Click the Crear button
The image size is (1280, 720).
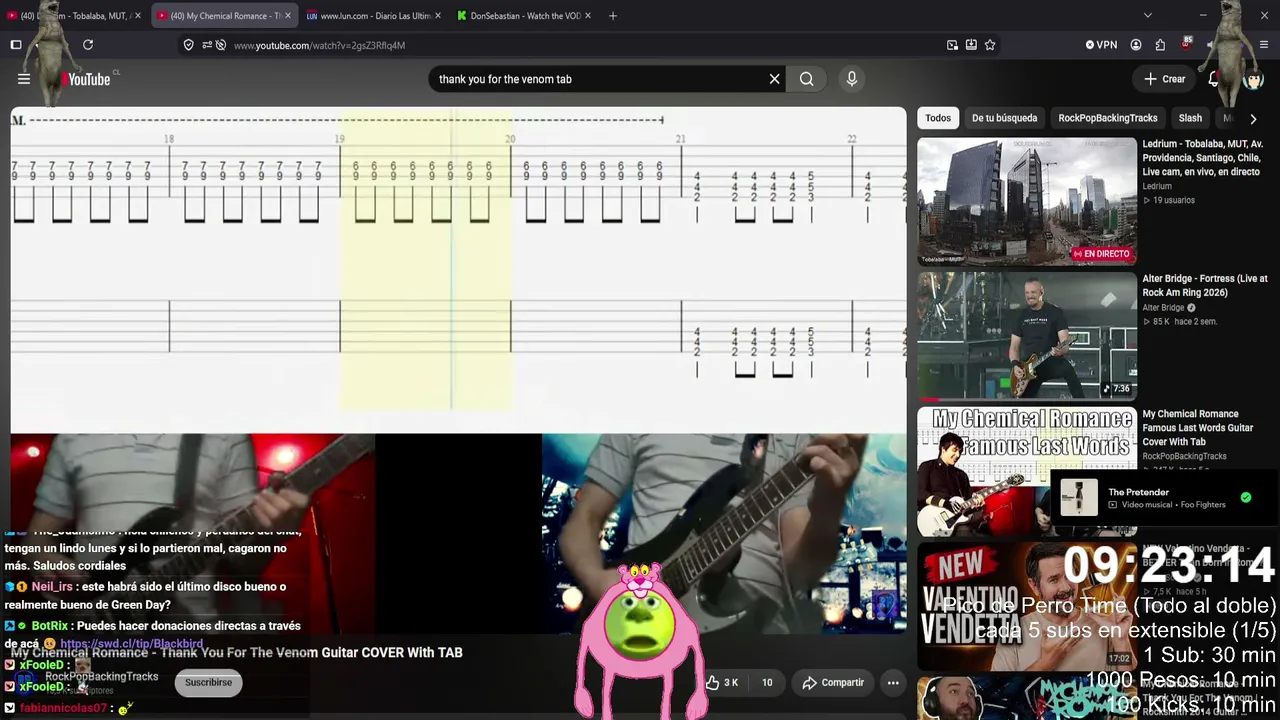pos(1165,79)
